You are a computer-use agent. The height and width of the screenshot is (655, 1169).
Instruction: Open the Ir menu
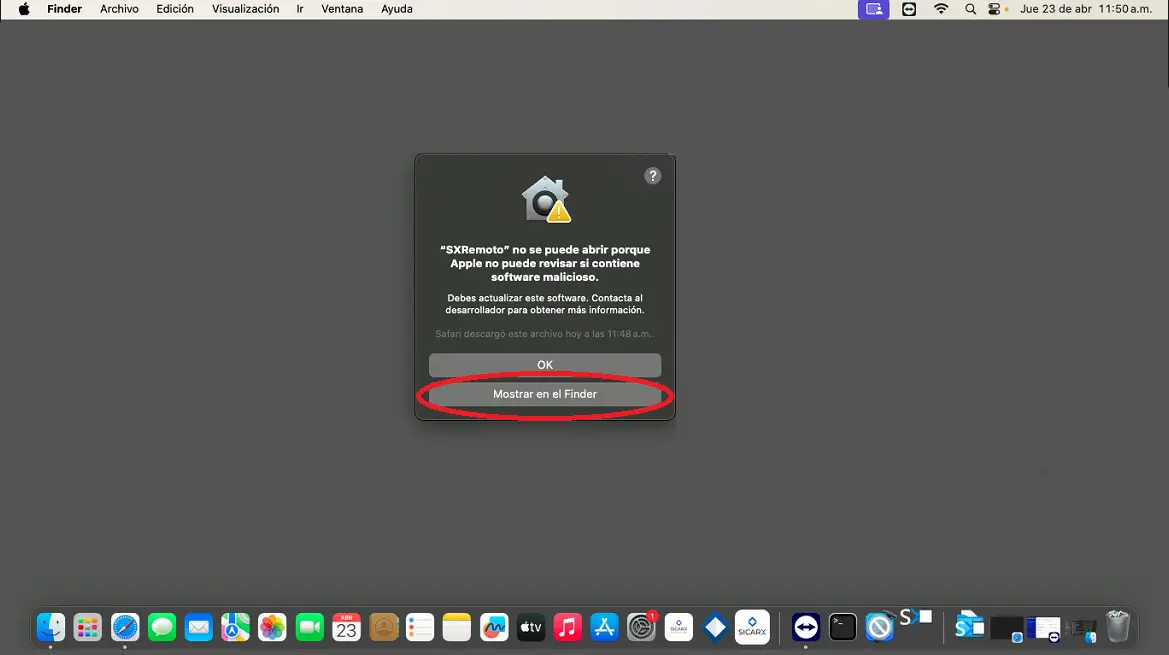click(x=300, y=9)
